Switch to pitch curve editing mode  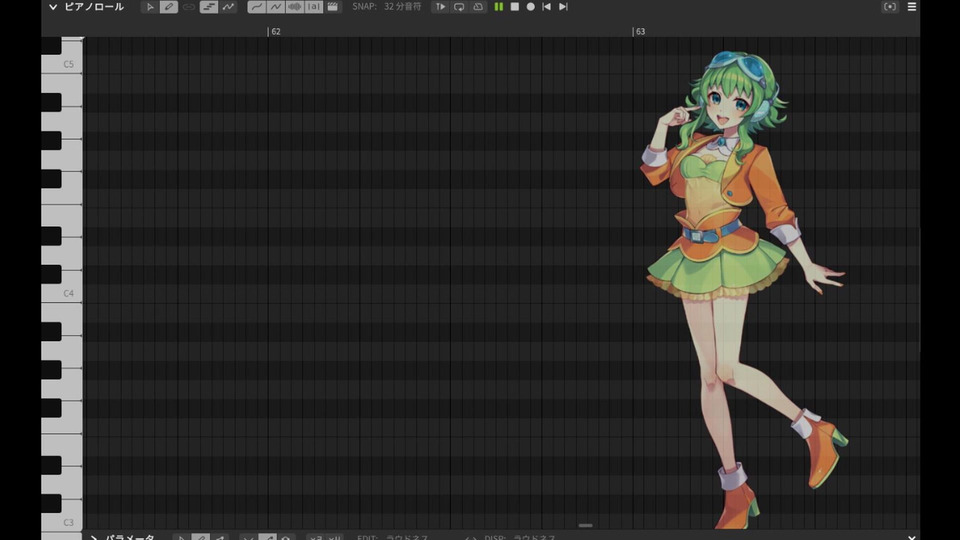(229, 7)
